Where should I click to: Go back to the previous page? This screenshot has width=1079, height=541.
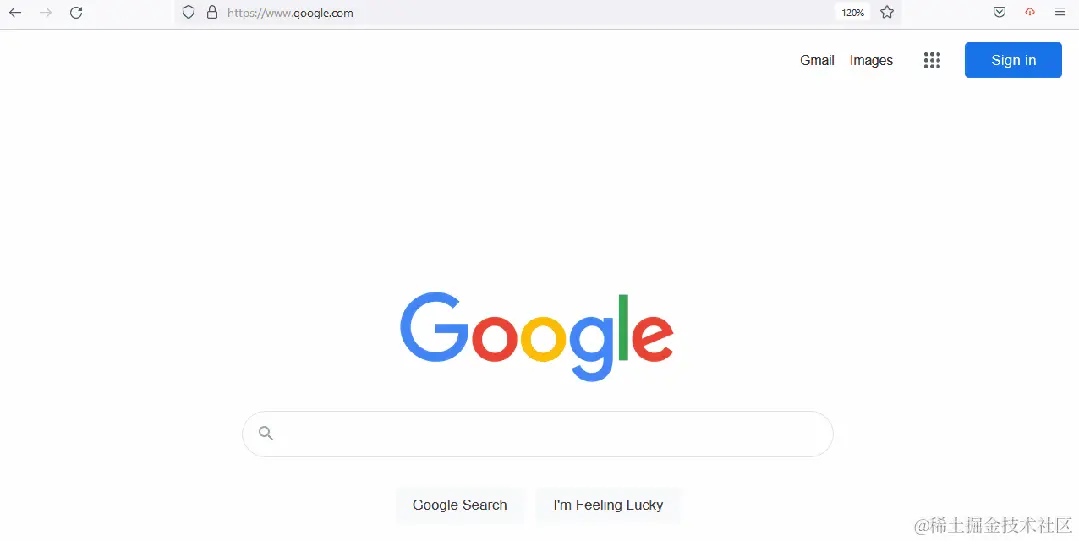pyautogui.click(x=15, y=12)
